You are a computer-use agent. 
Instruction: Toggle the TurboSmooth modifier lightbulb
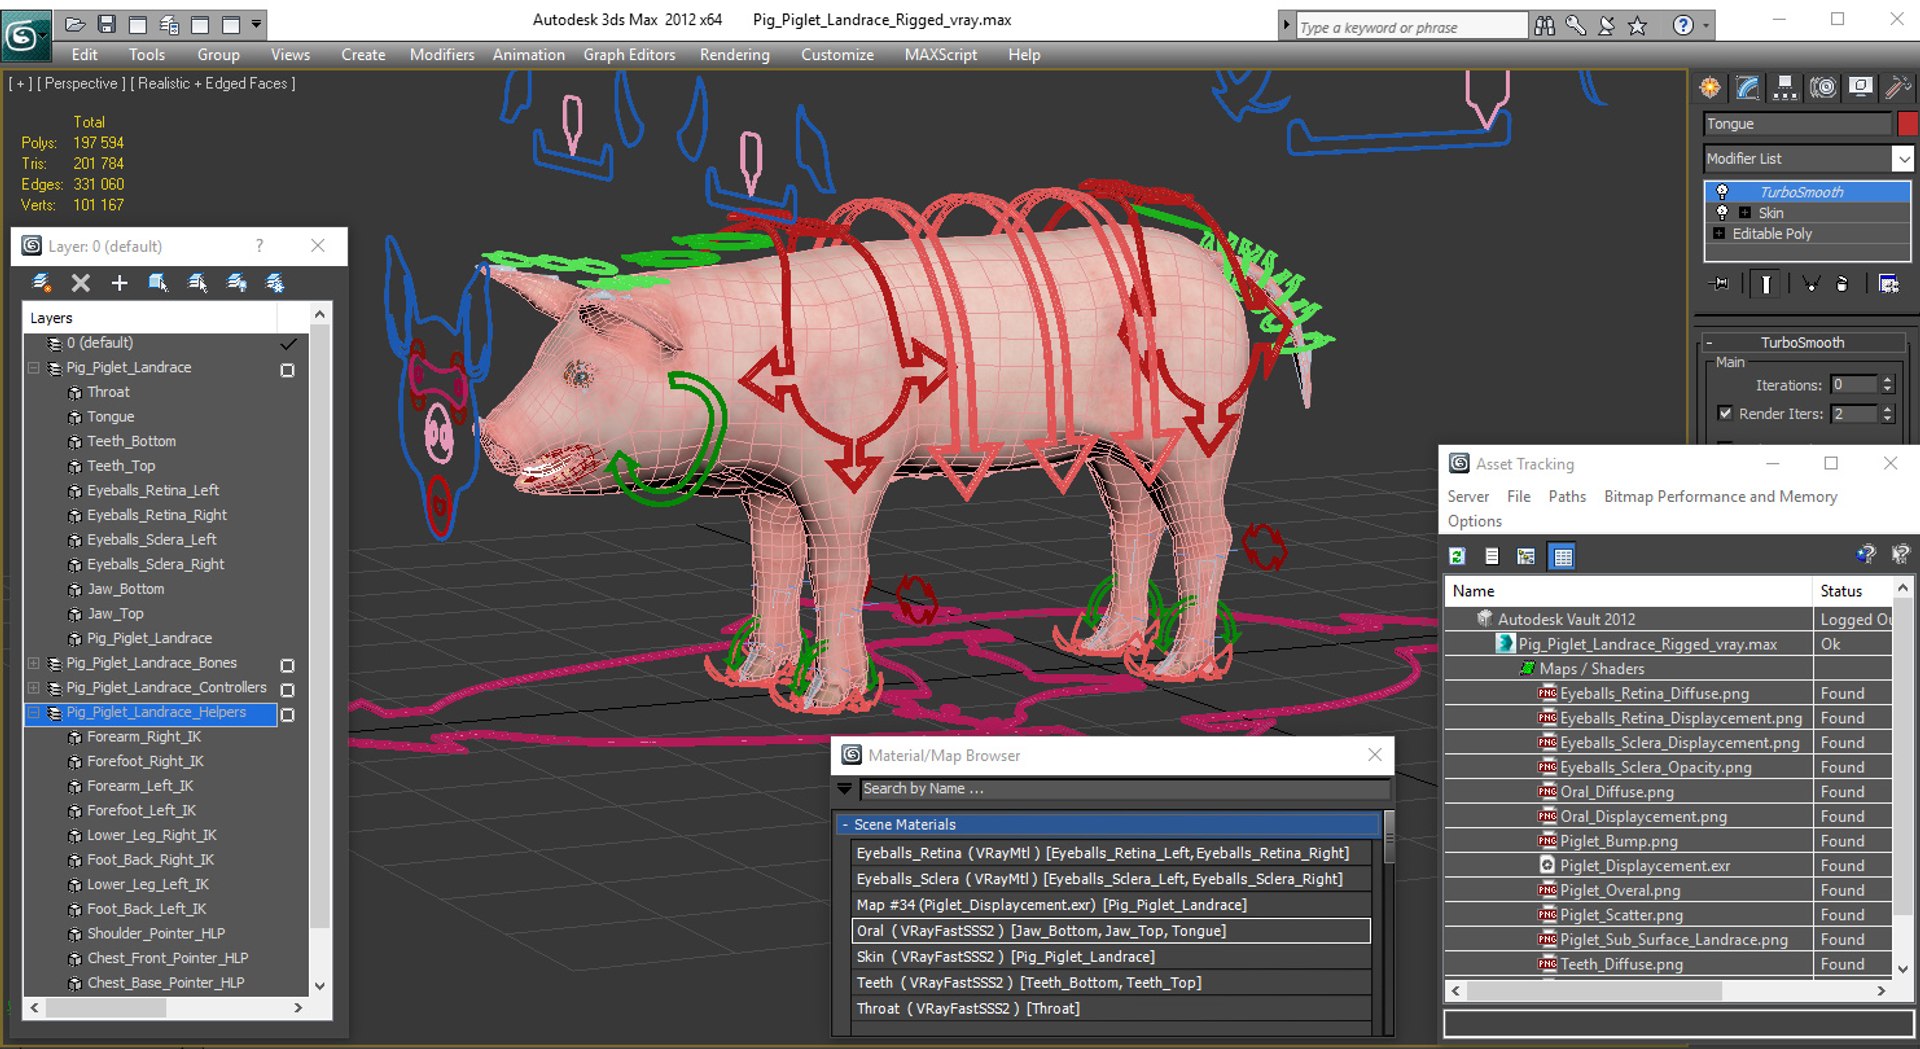[x=1722, y=192]
